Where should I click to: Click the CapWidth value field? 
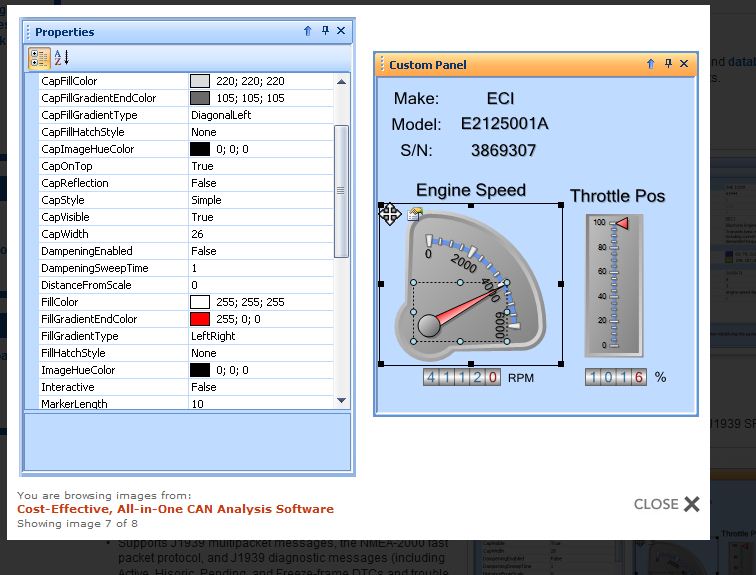coord(262,234)
